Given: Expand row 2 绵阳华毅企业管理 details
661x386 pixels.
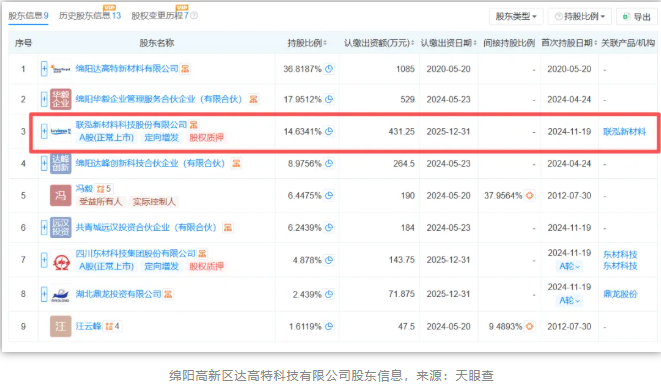Looking at the screenshot, I should 44,99.
